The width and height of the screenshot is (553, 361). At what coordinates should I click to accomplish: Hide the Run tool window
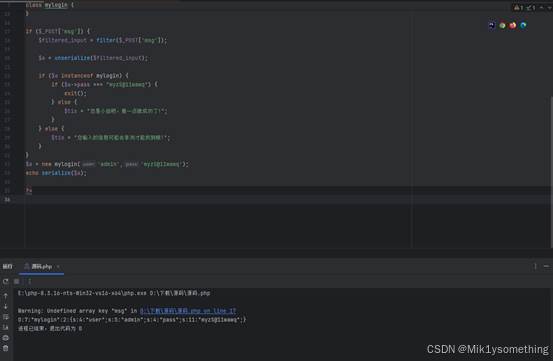coord(546,267)
